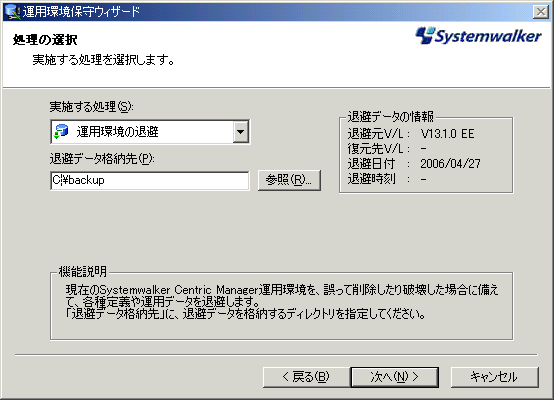Screen dimensions: 554x400
Task: Click the 機能説明 group title
Action: pyautogui.click(x=82, y=271)
